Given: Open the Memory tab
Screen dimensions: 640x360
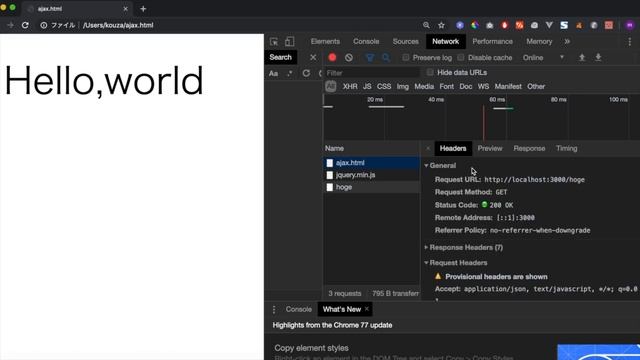Looking at the screenshot, I should point(539,42).
